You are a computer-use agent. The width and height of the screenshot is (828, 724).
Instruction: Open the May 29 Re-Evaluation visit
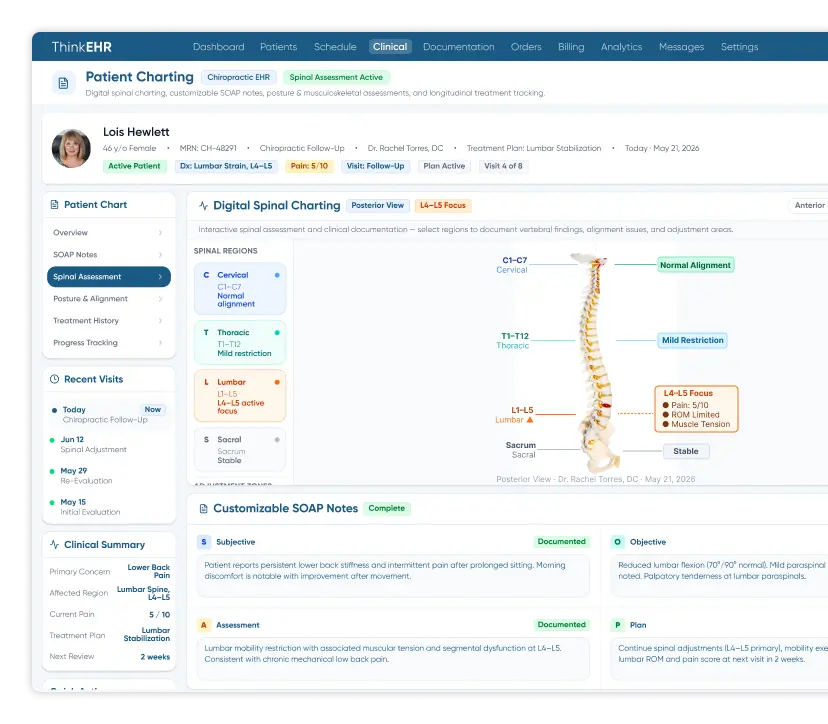click(108, 476)
